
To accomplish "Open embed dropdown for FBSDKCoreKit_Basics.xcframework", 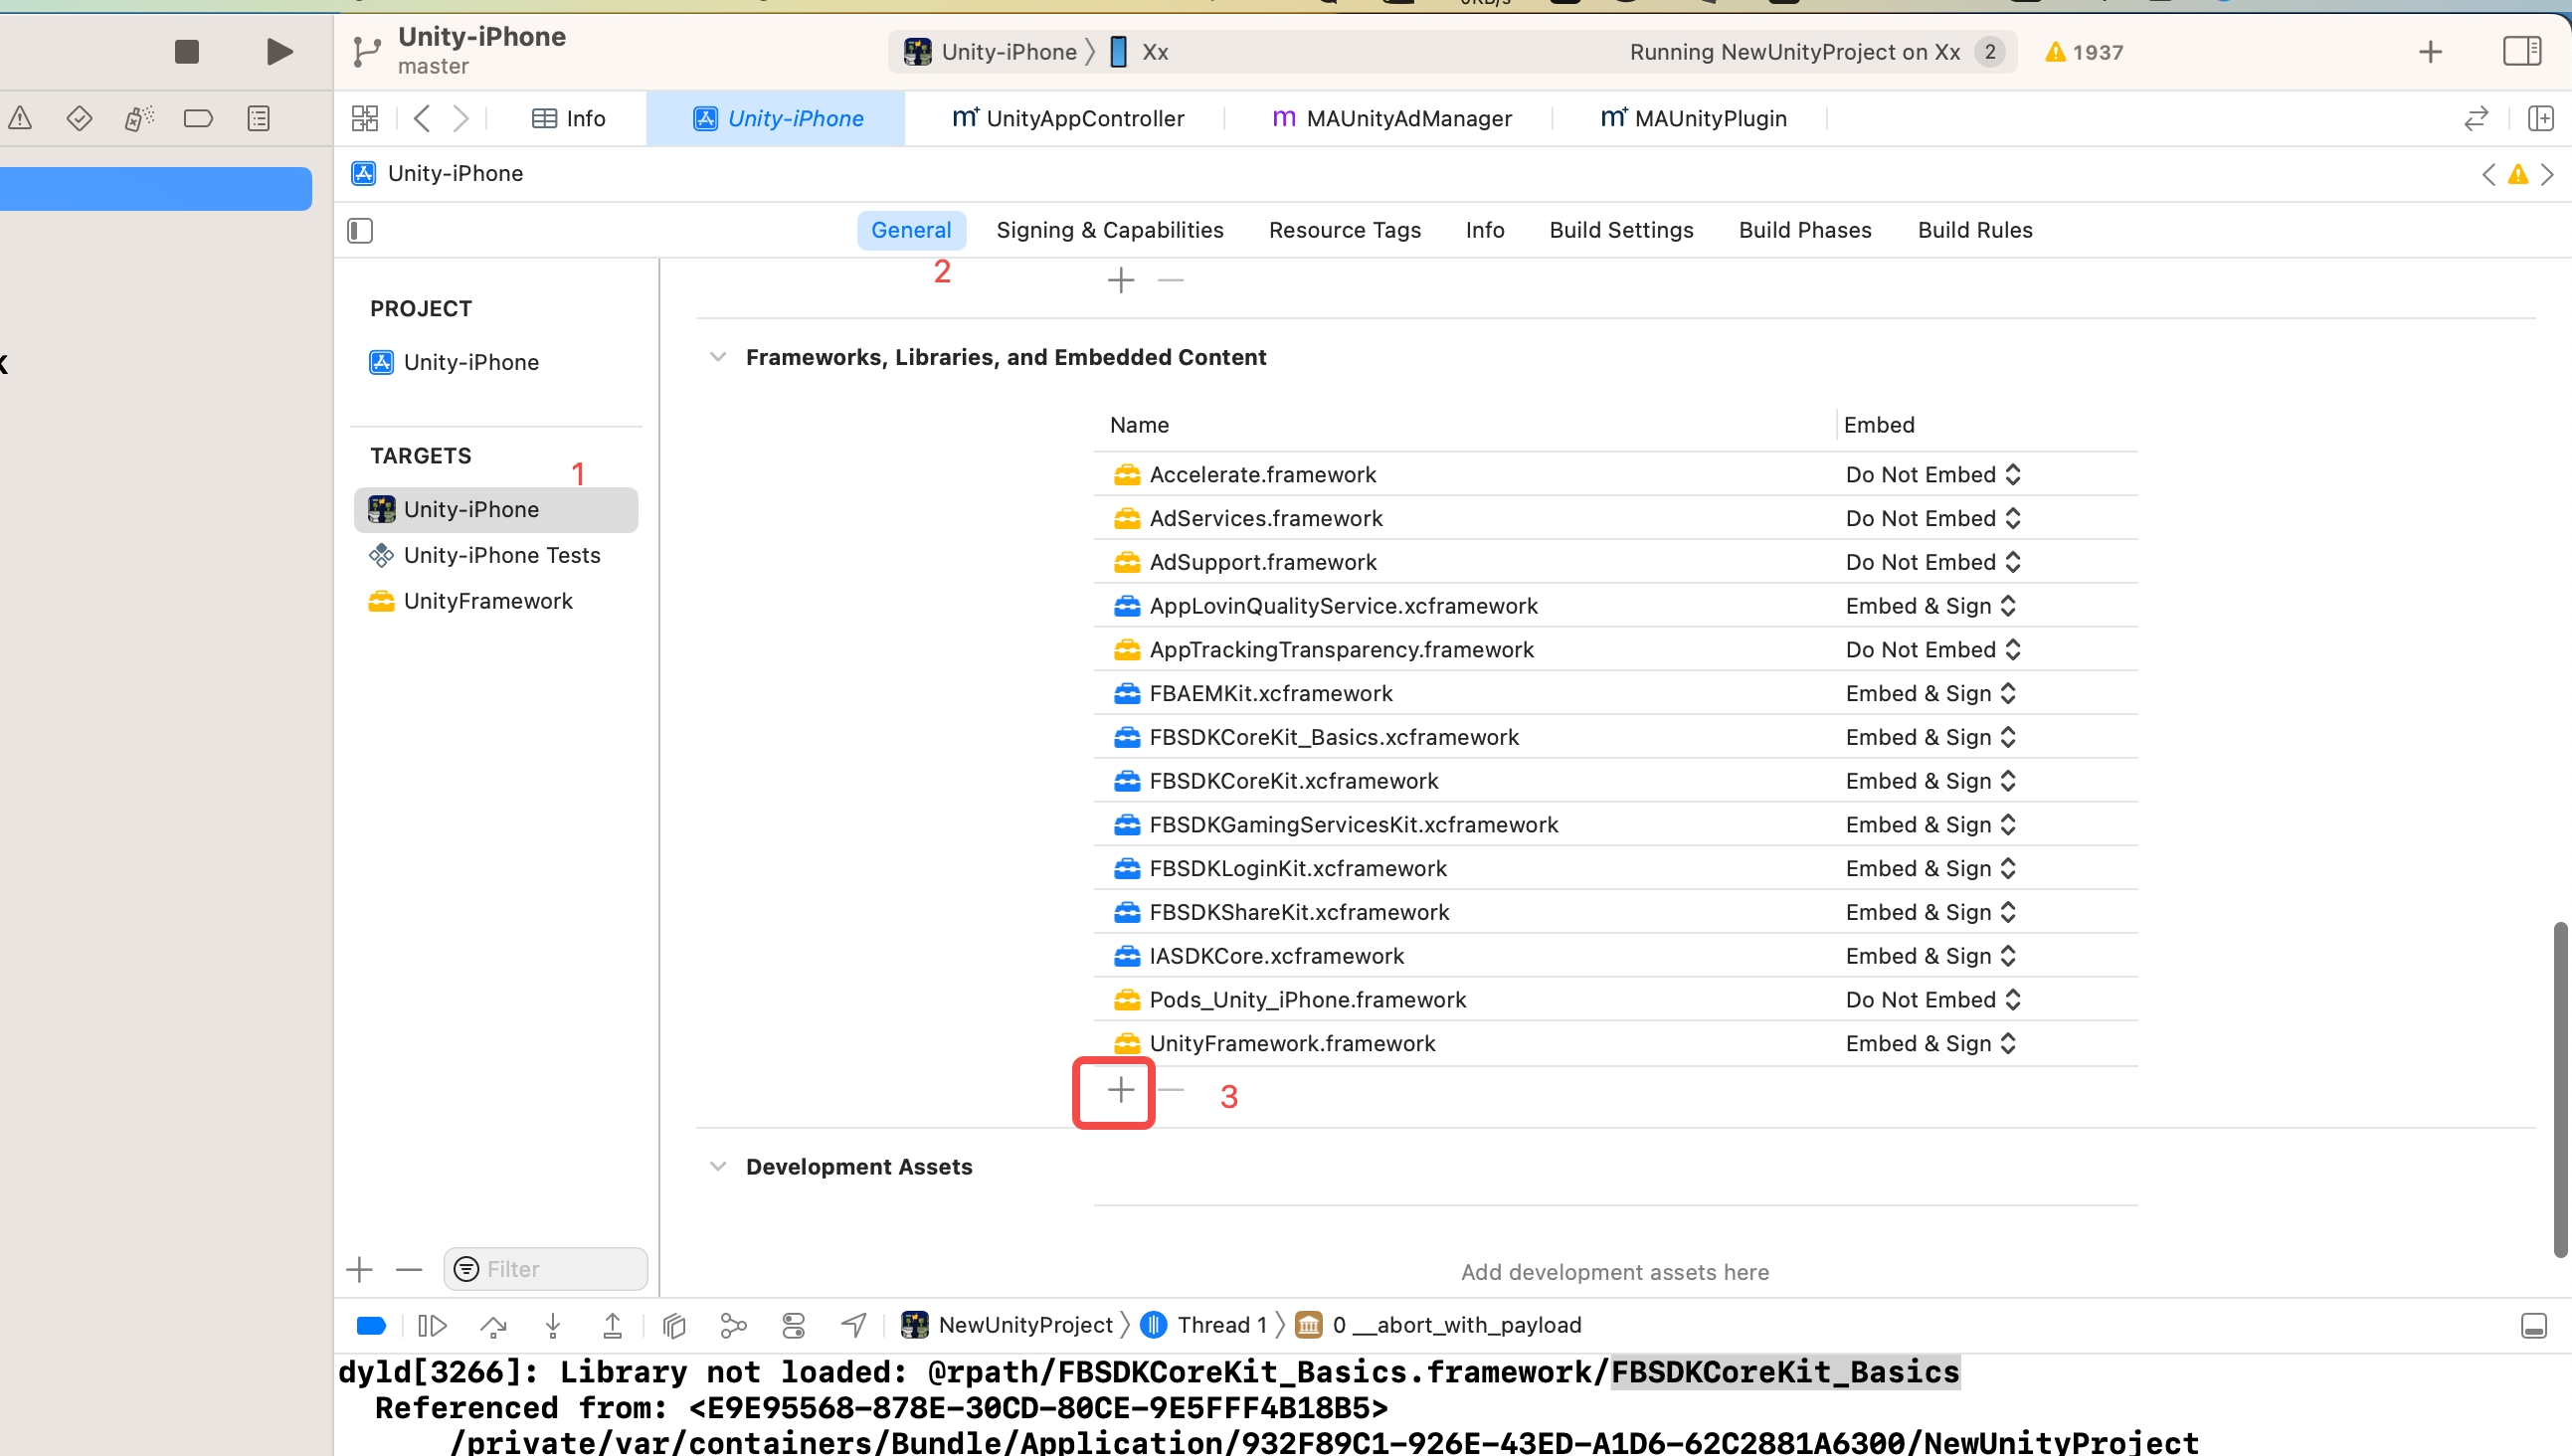I will coord(1930,737).
